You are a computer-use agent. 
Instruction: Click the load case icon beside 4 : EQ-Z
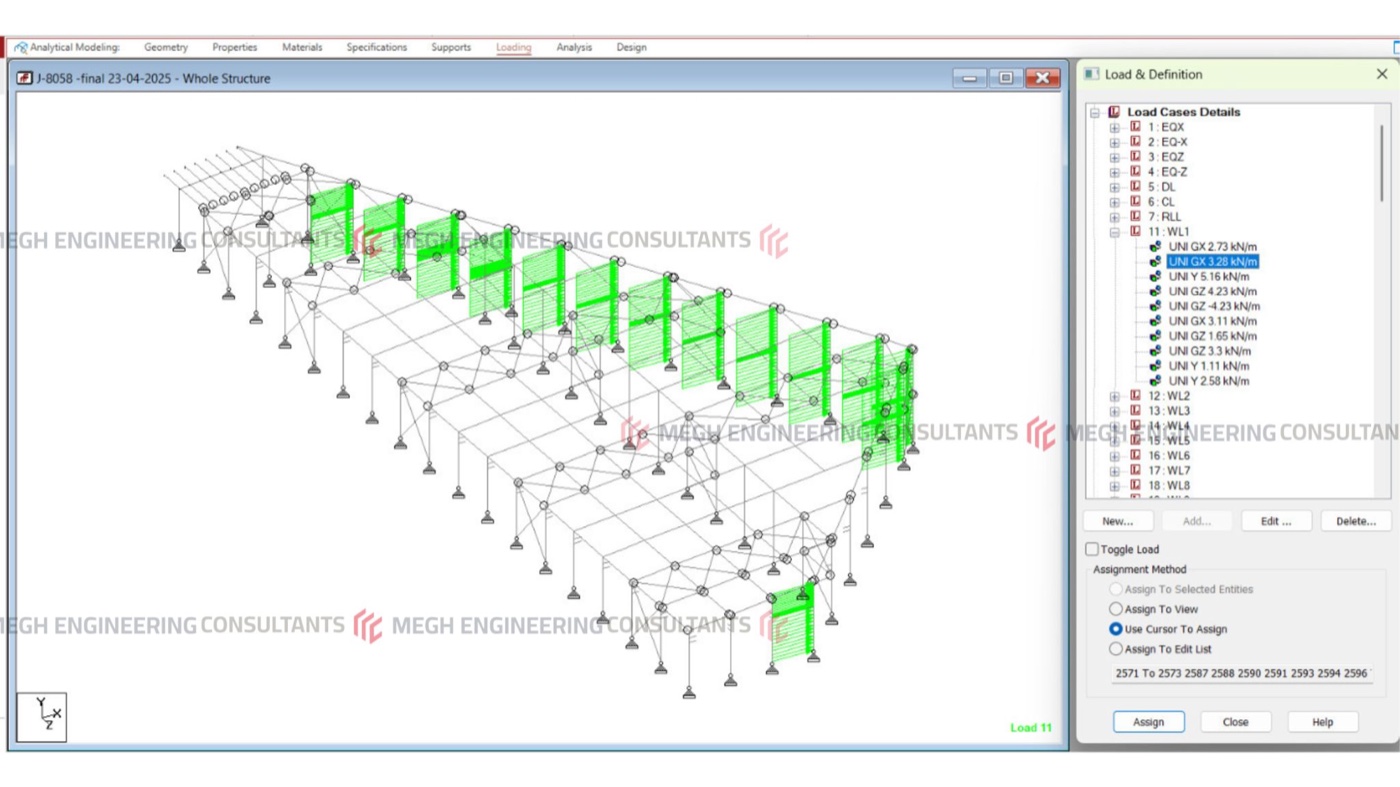point(1135,172)
